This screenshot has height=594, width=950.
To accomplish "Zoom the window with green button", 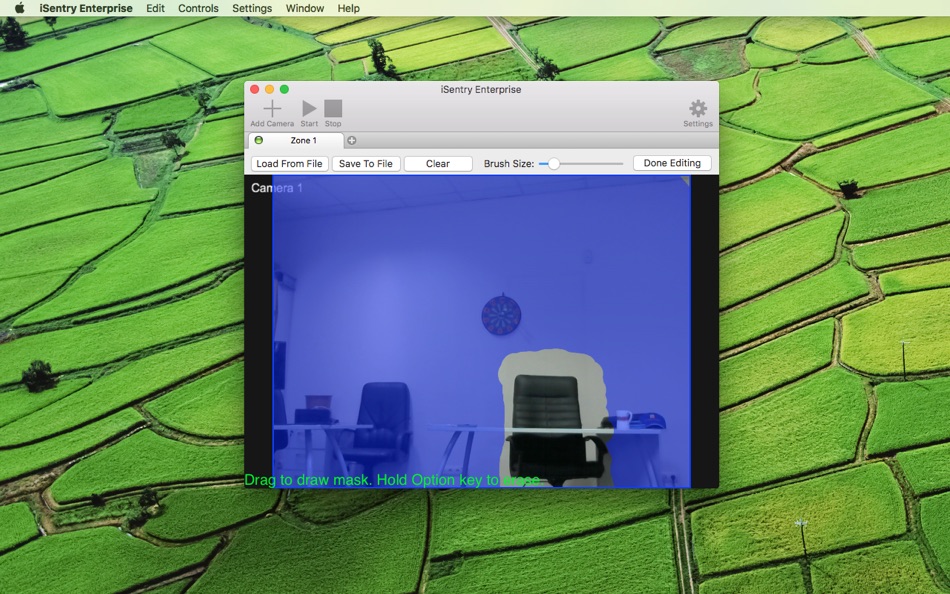I will click(284, 89).
